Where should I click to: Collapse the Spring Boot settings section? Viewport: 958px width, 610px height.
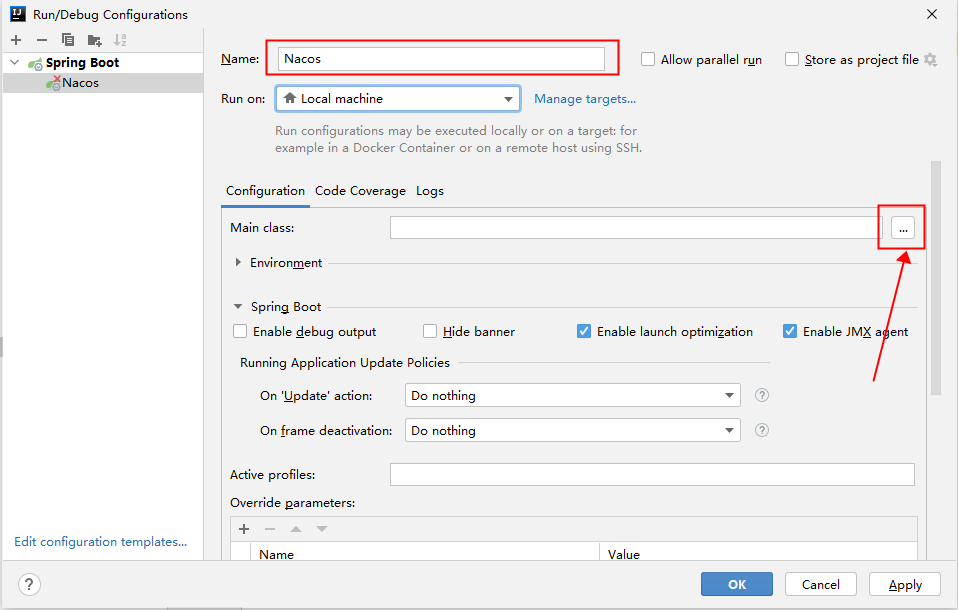(238, 307)
